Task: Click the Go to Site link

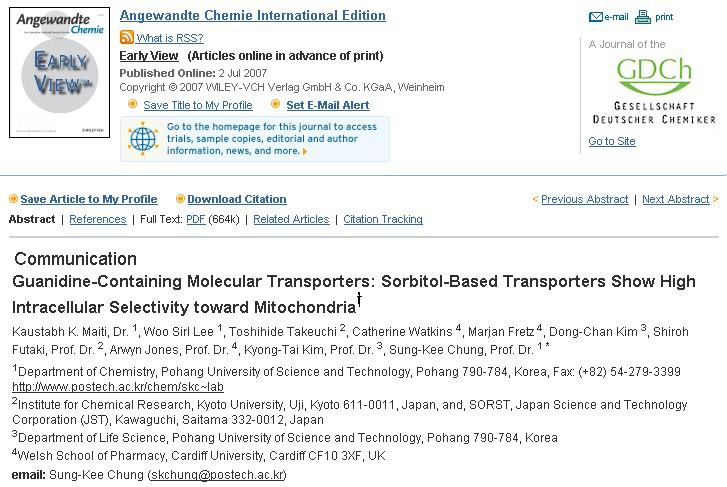Action: pos(612,141)
